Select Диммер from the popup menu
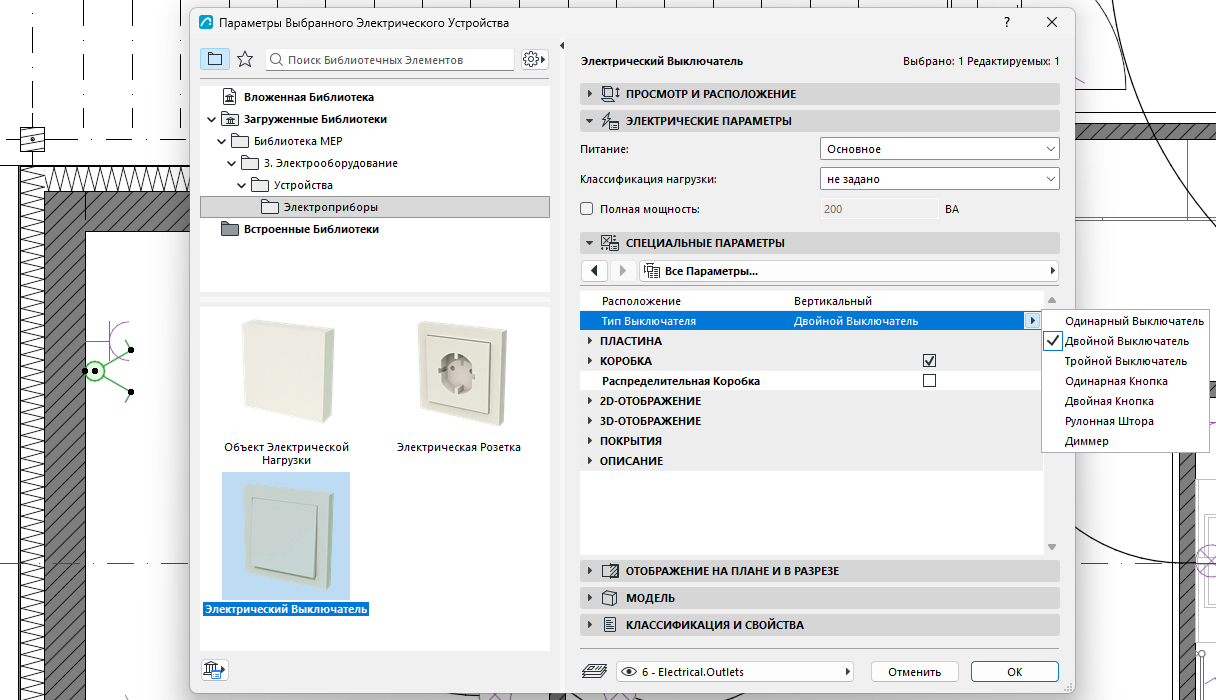Image resolution: width=1216 pixels, height=700 pixels. point(1127,441)
